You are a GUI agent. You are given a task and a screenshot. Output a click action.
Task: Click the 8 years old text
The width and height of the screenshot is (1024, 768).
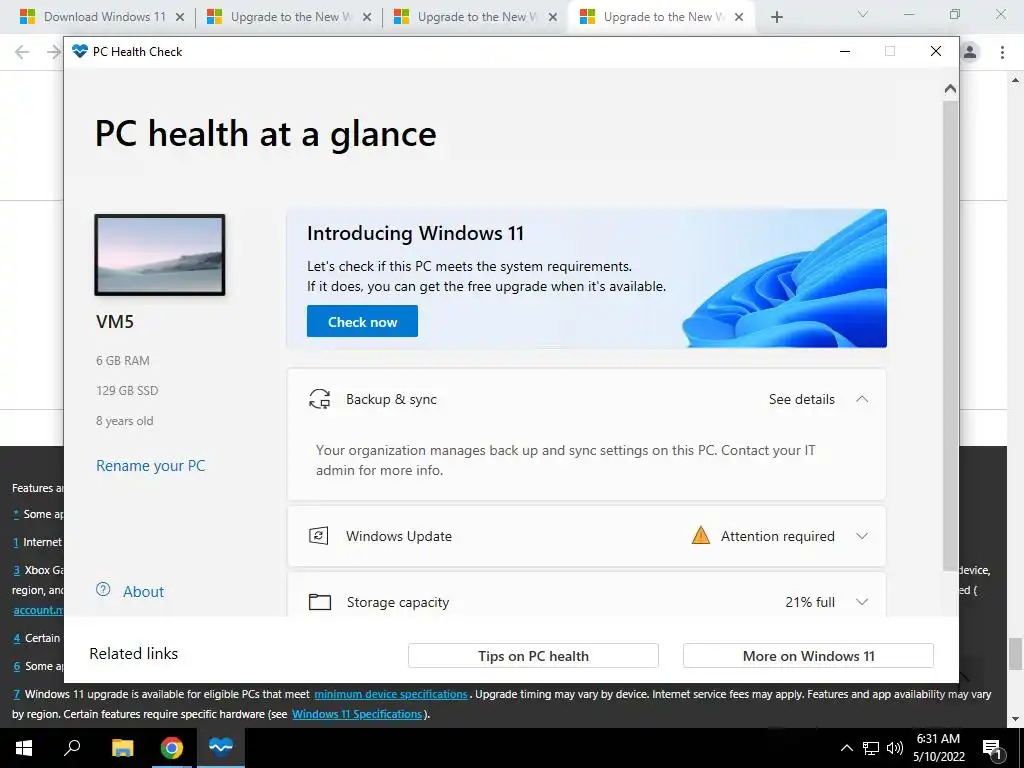pyautogui.click(x=125, y=421)
